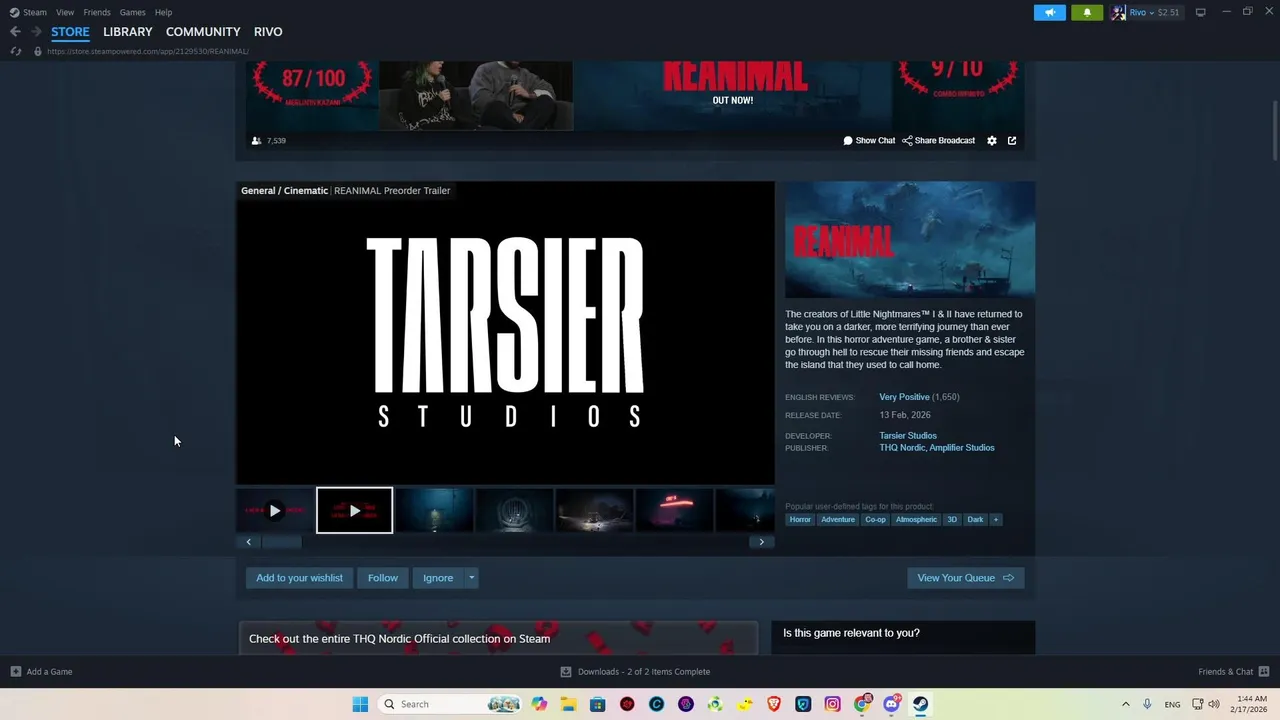Viewport: 1280px width, 720px height.
Task: Open the Friends & Chat icon
Action: [x=1263, y=672]
